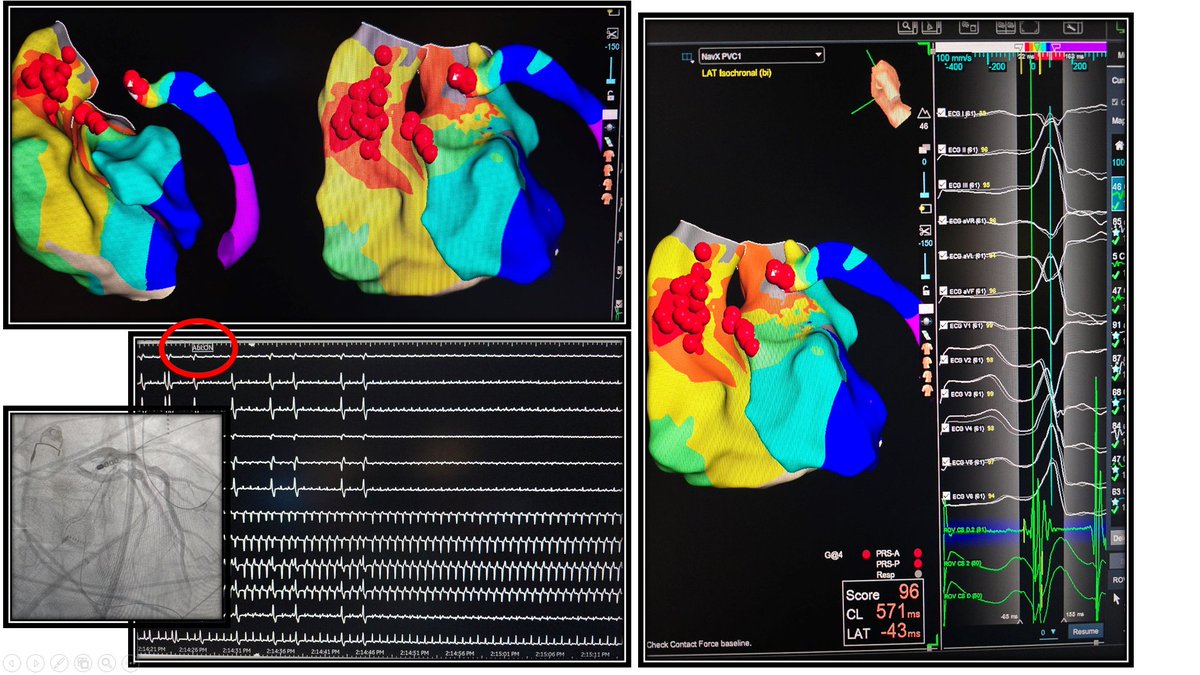
Task: Select point row 63 in the sidebar list
Action: (1119, 502)
